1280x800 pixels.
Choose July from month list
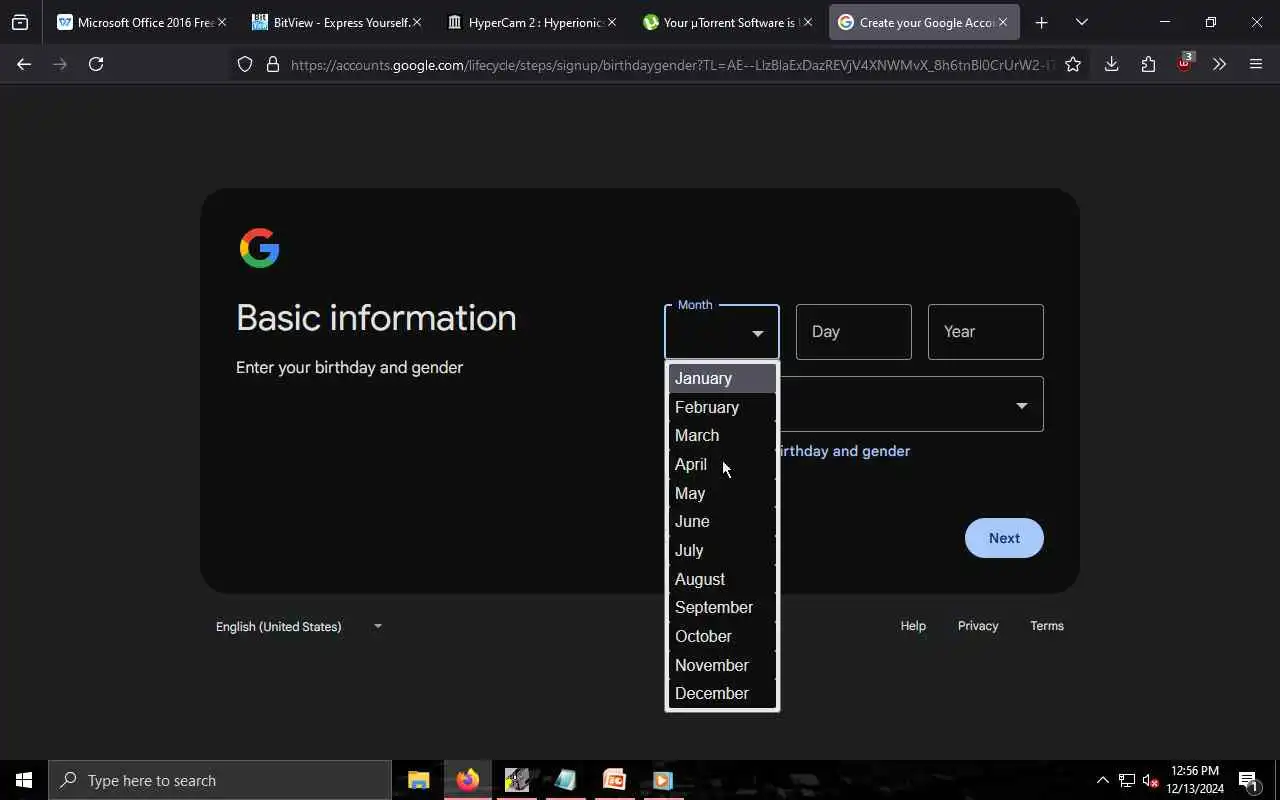pyautogui.click(x=721, y=550)
